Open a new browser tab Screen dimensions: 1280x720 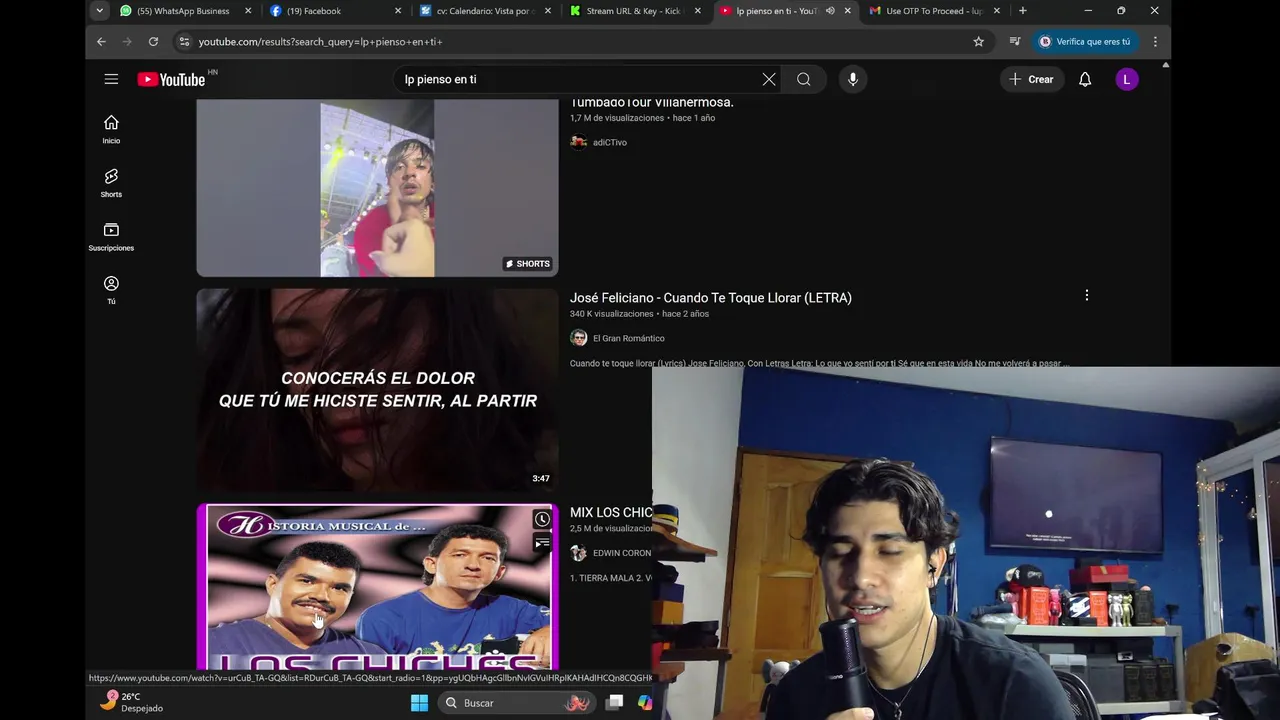(1022, 11)
